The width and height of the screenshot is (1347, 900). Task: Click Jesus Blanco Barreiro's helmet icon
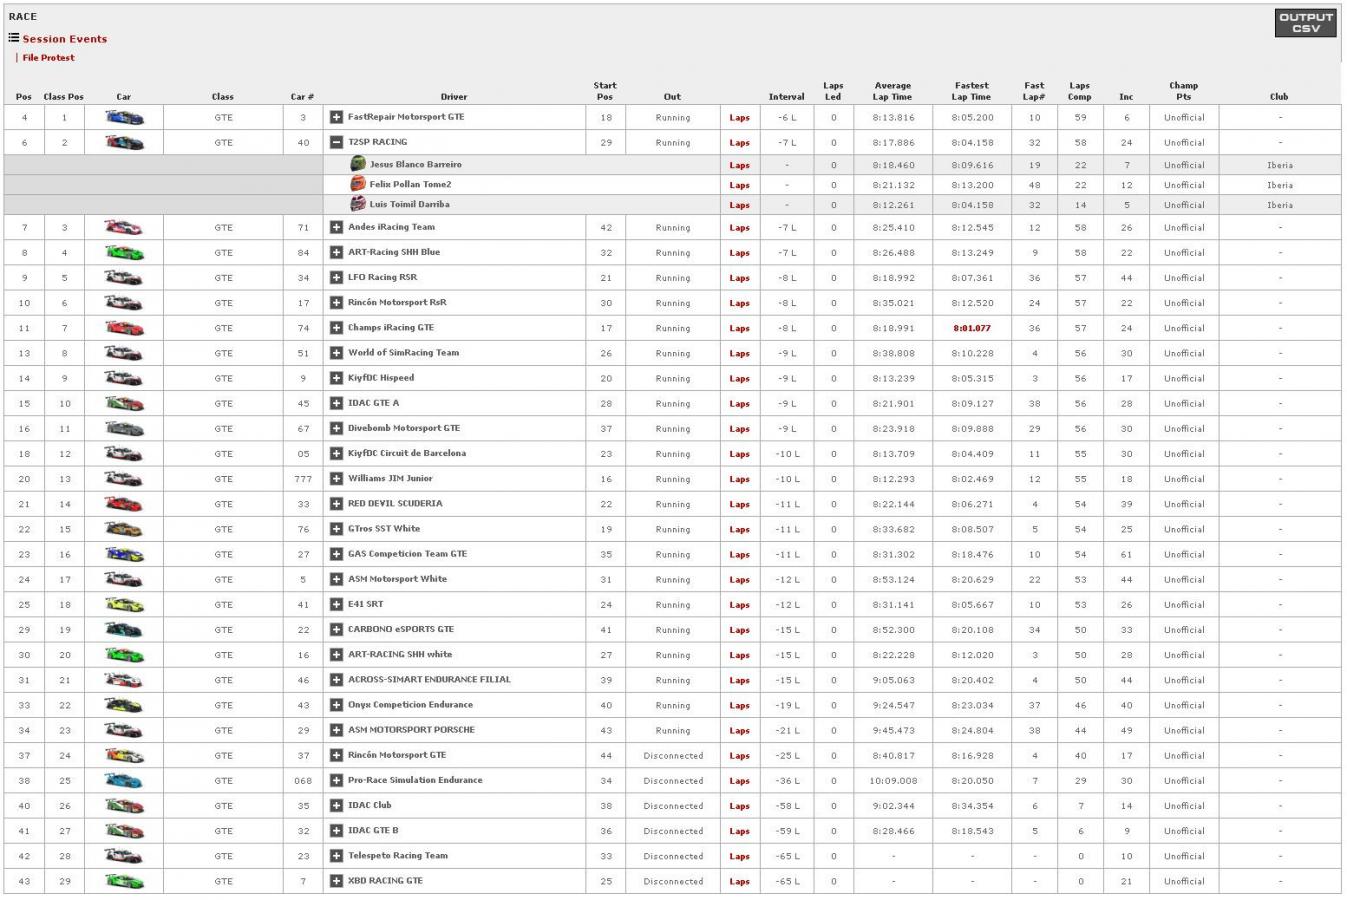(358, 164)
